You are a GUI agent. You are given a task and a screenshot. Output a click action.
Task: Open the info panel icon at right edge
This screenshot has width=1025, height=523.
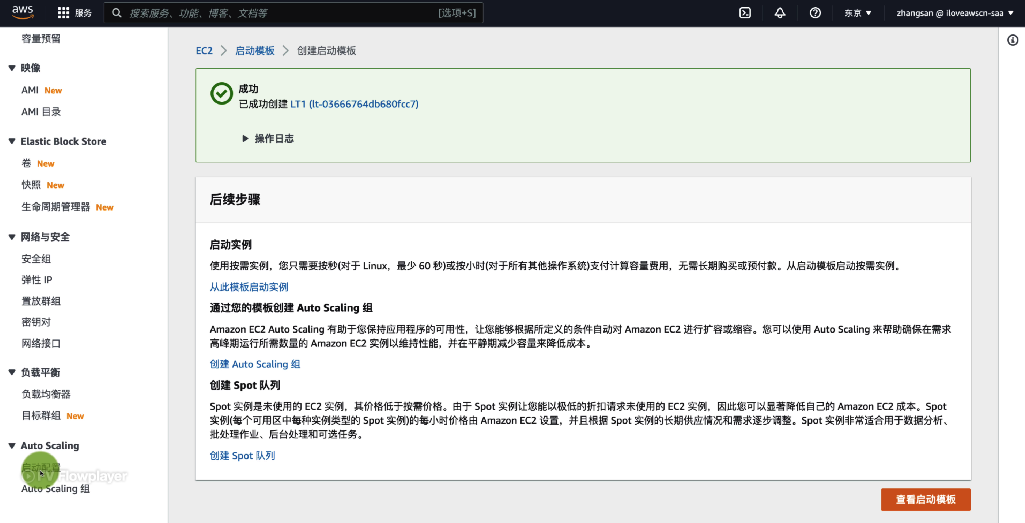1013,40
